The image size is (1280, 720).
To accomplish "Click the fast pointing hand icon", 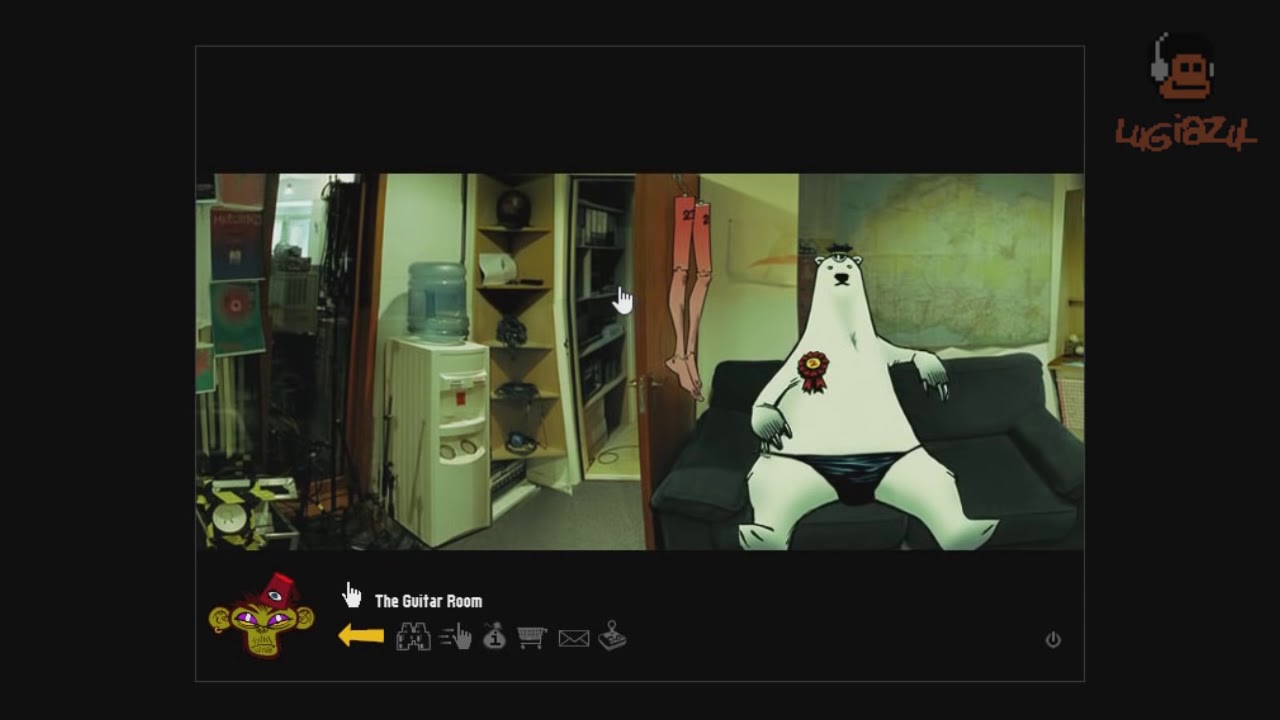I will pos(456,636).
